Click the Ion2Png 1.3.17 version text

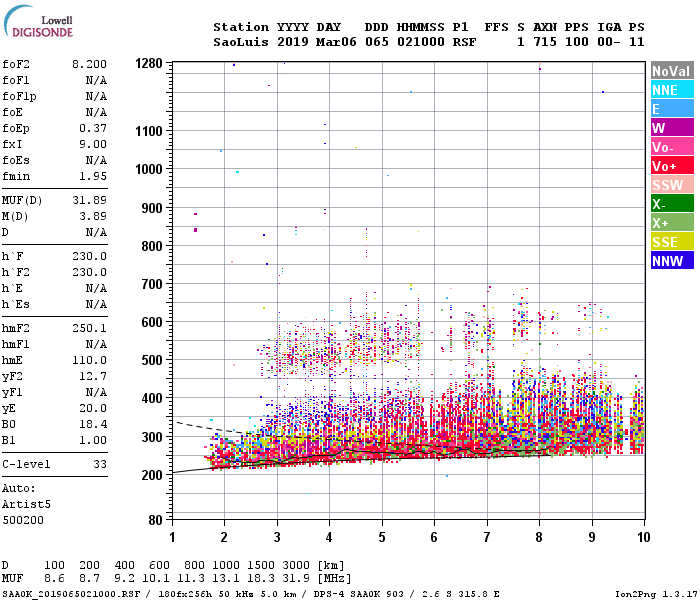(x=655, y=594)
